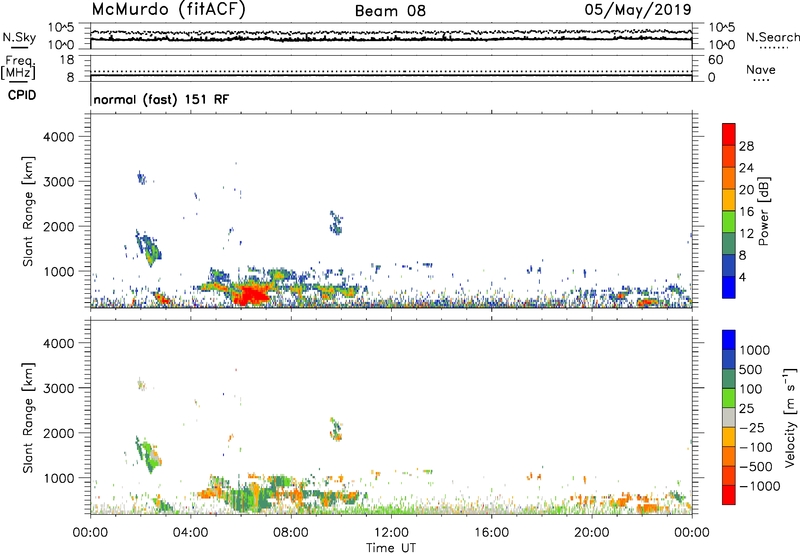This screenshot has height=554, width=800.
Task: Click the velocity echo patch near 2000 km at 10:00
Action: pos(336,430)
